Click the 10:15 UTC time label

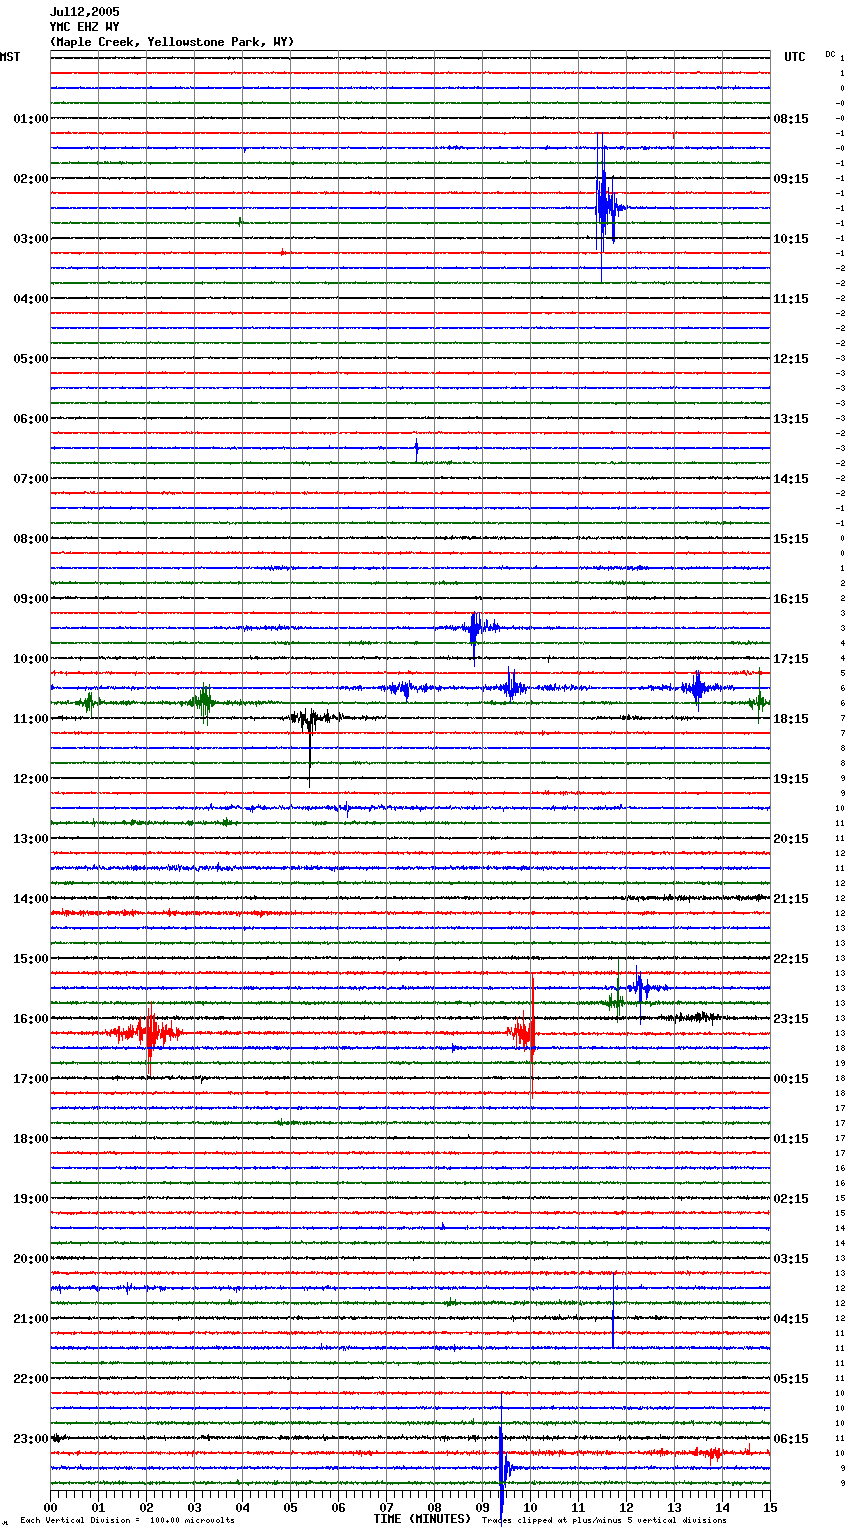pos(791,239)
